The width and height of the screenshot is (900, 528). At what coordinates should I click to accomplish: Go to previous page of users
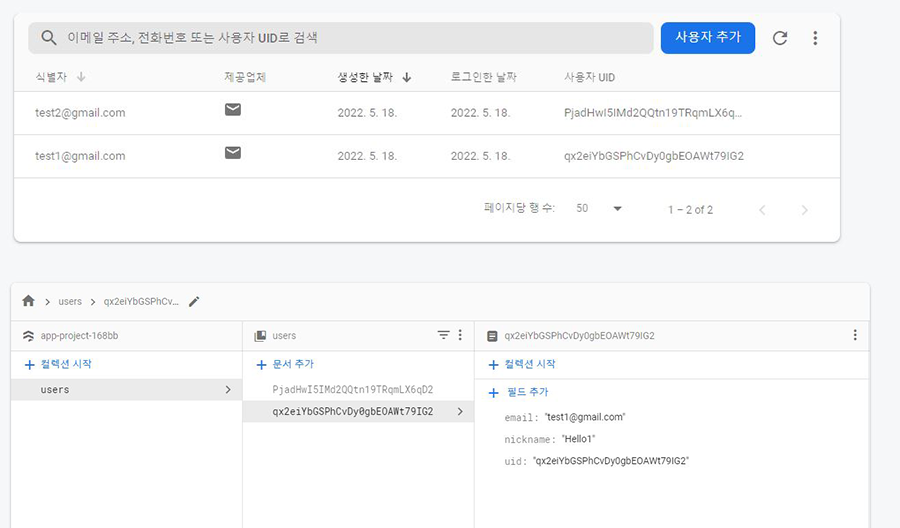coord(762,210)
